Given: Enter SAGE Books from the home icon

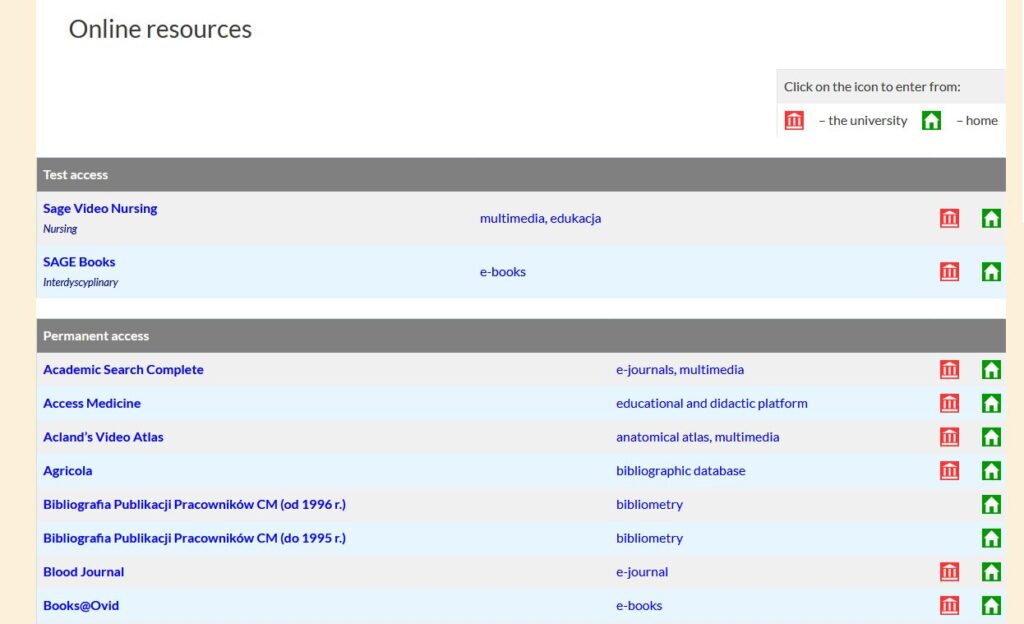Looking at the screenshot, I should pos(991,272).
